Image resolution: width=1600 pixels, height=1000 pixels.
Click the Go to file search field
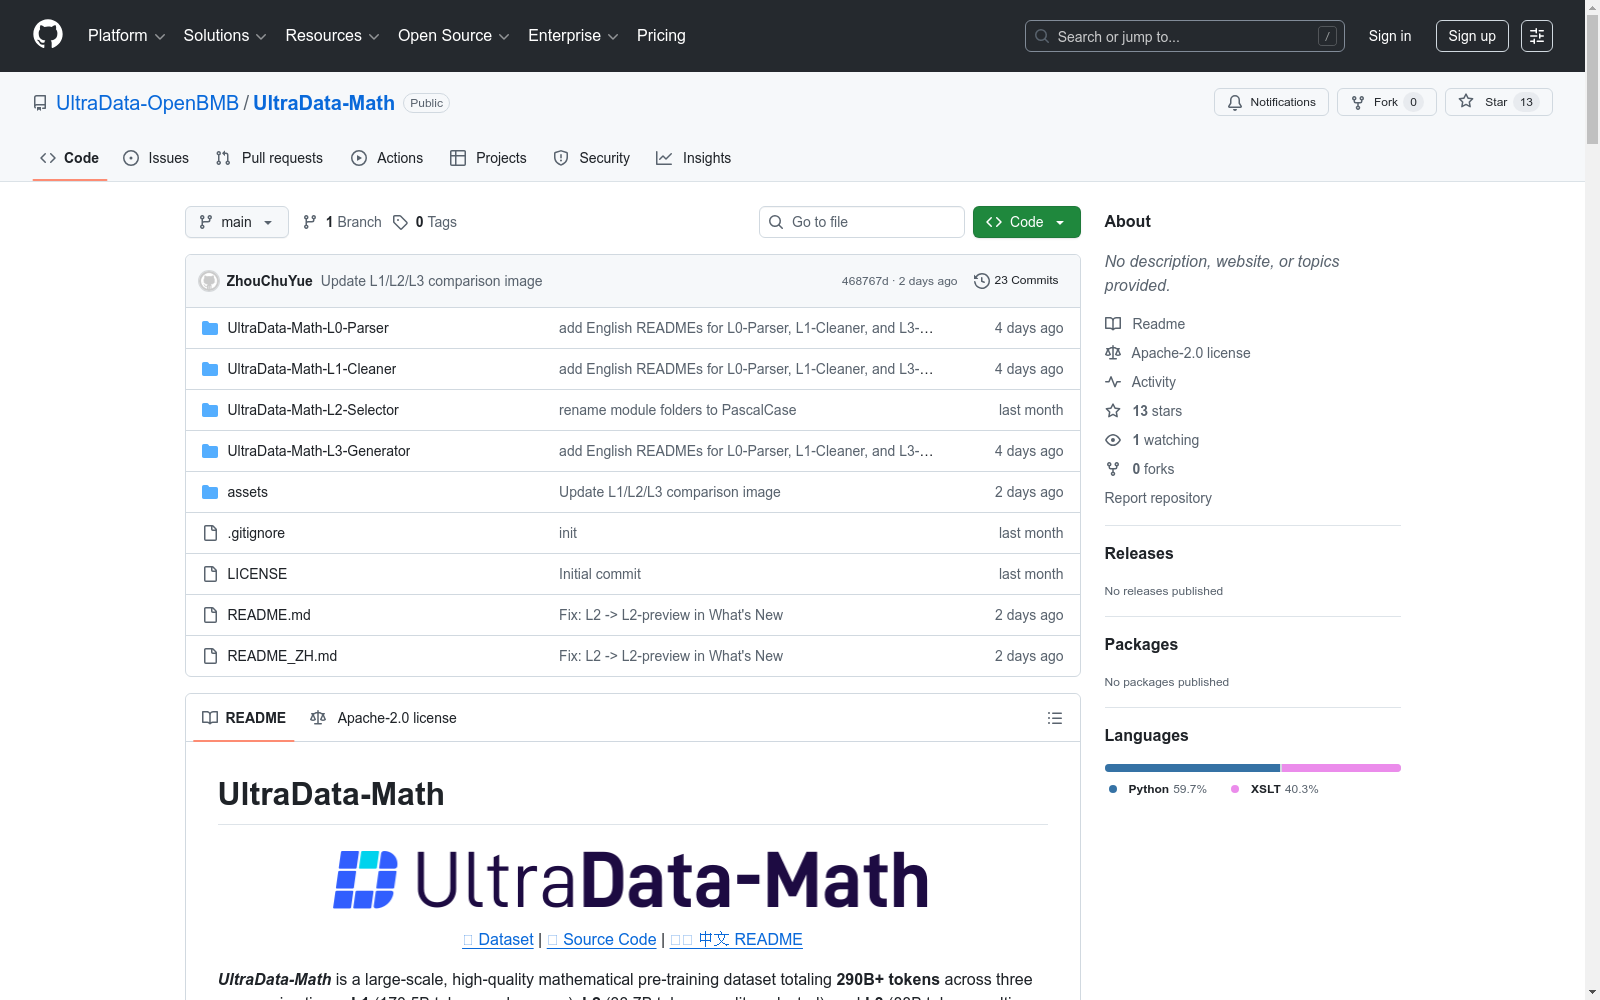(x=862, y=222)
